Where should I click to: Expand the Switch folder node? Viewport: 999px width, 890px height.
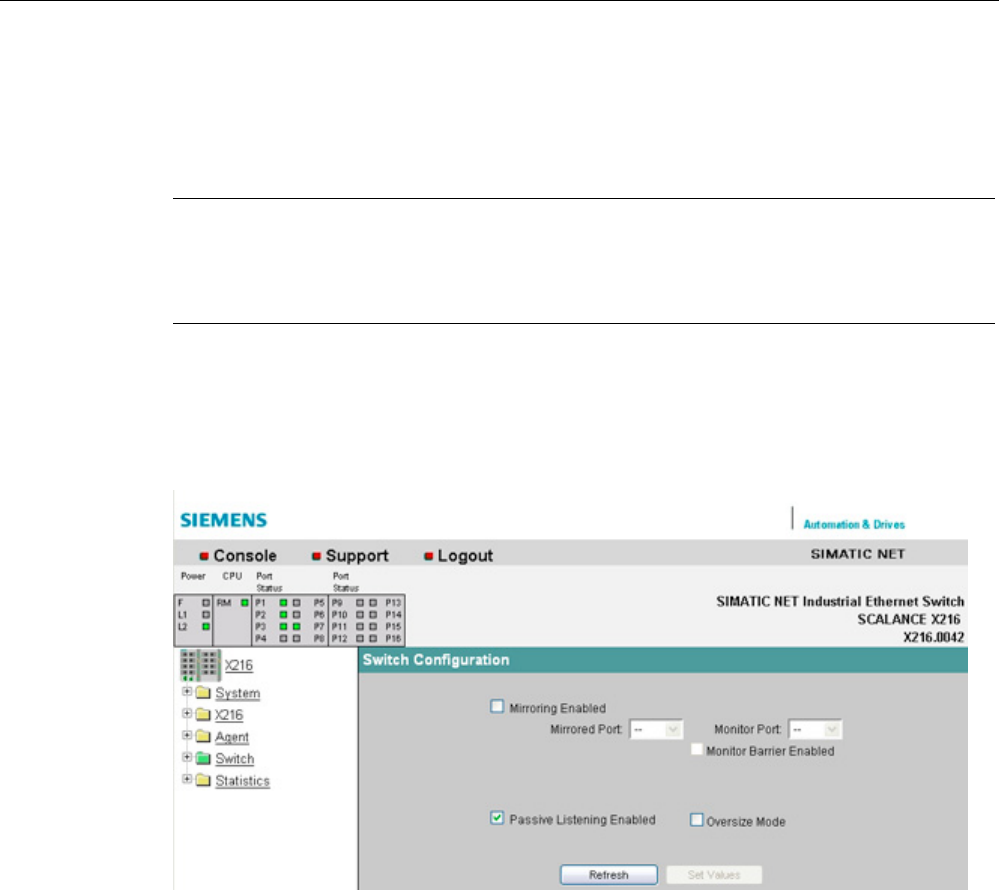[x=187, y=757]
